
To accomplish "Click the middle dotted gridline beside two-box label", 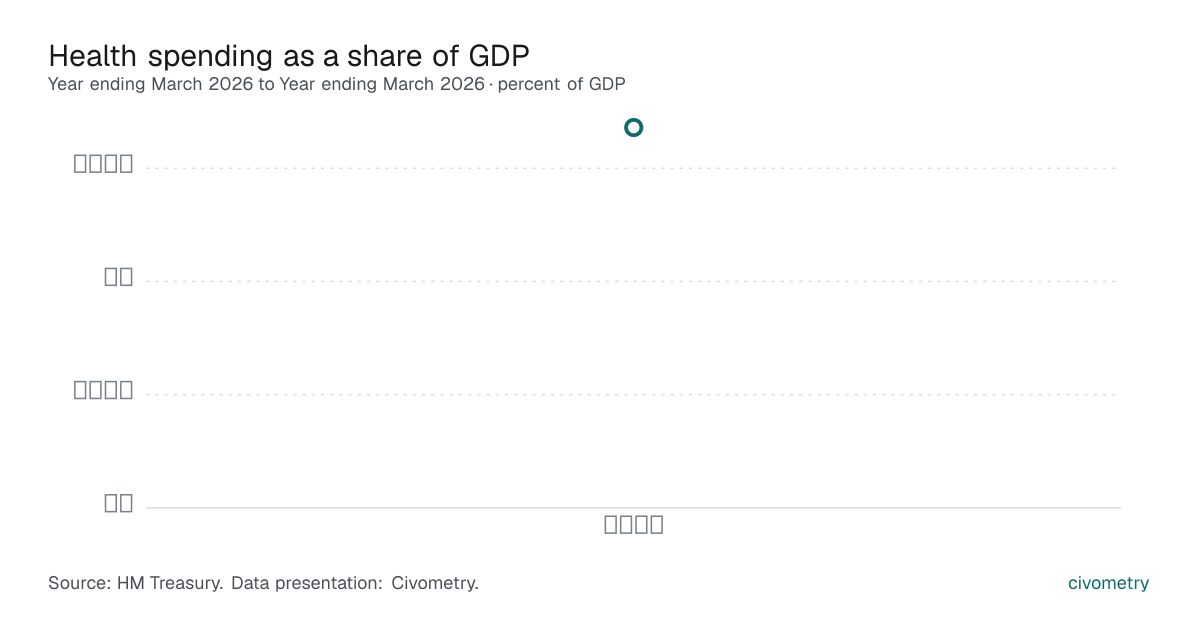I will (x=633, y=281).
